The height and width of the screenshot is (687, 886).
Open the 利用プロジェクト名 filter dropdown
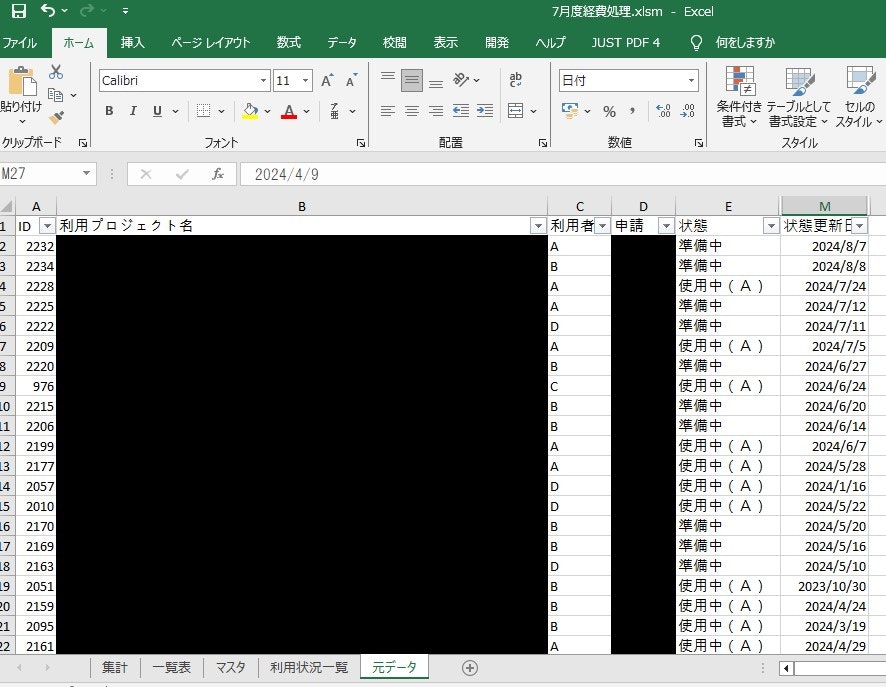538,226
